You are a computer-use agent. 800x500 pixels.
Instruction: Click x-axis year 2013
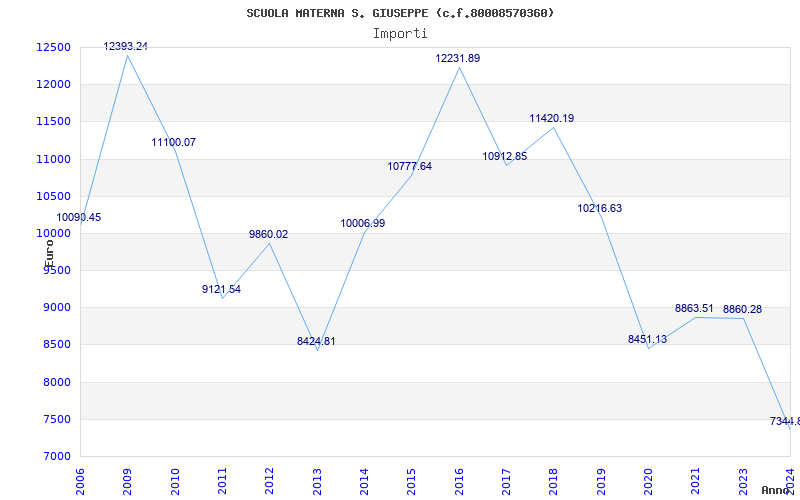(317, 482)
